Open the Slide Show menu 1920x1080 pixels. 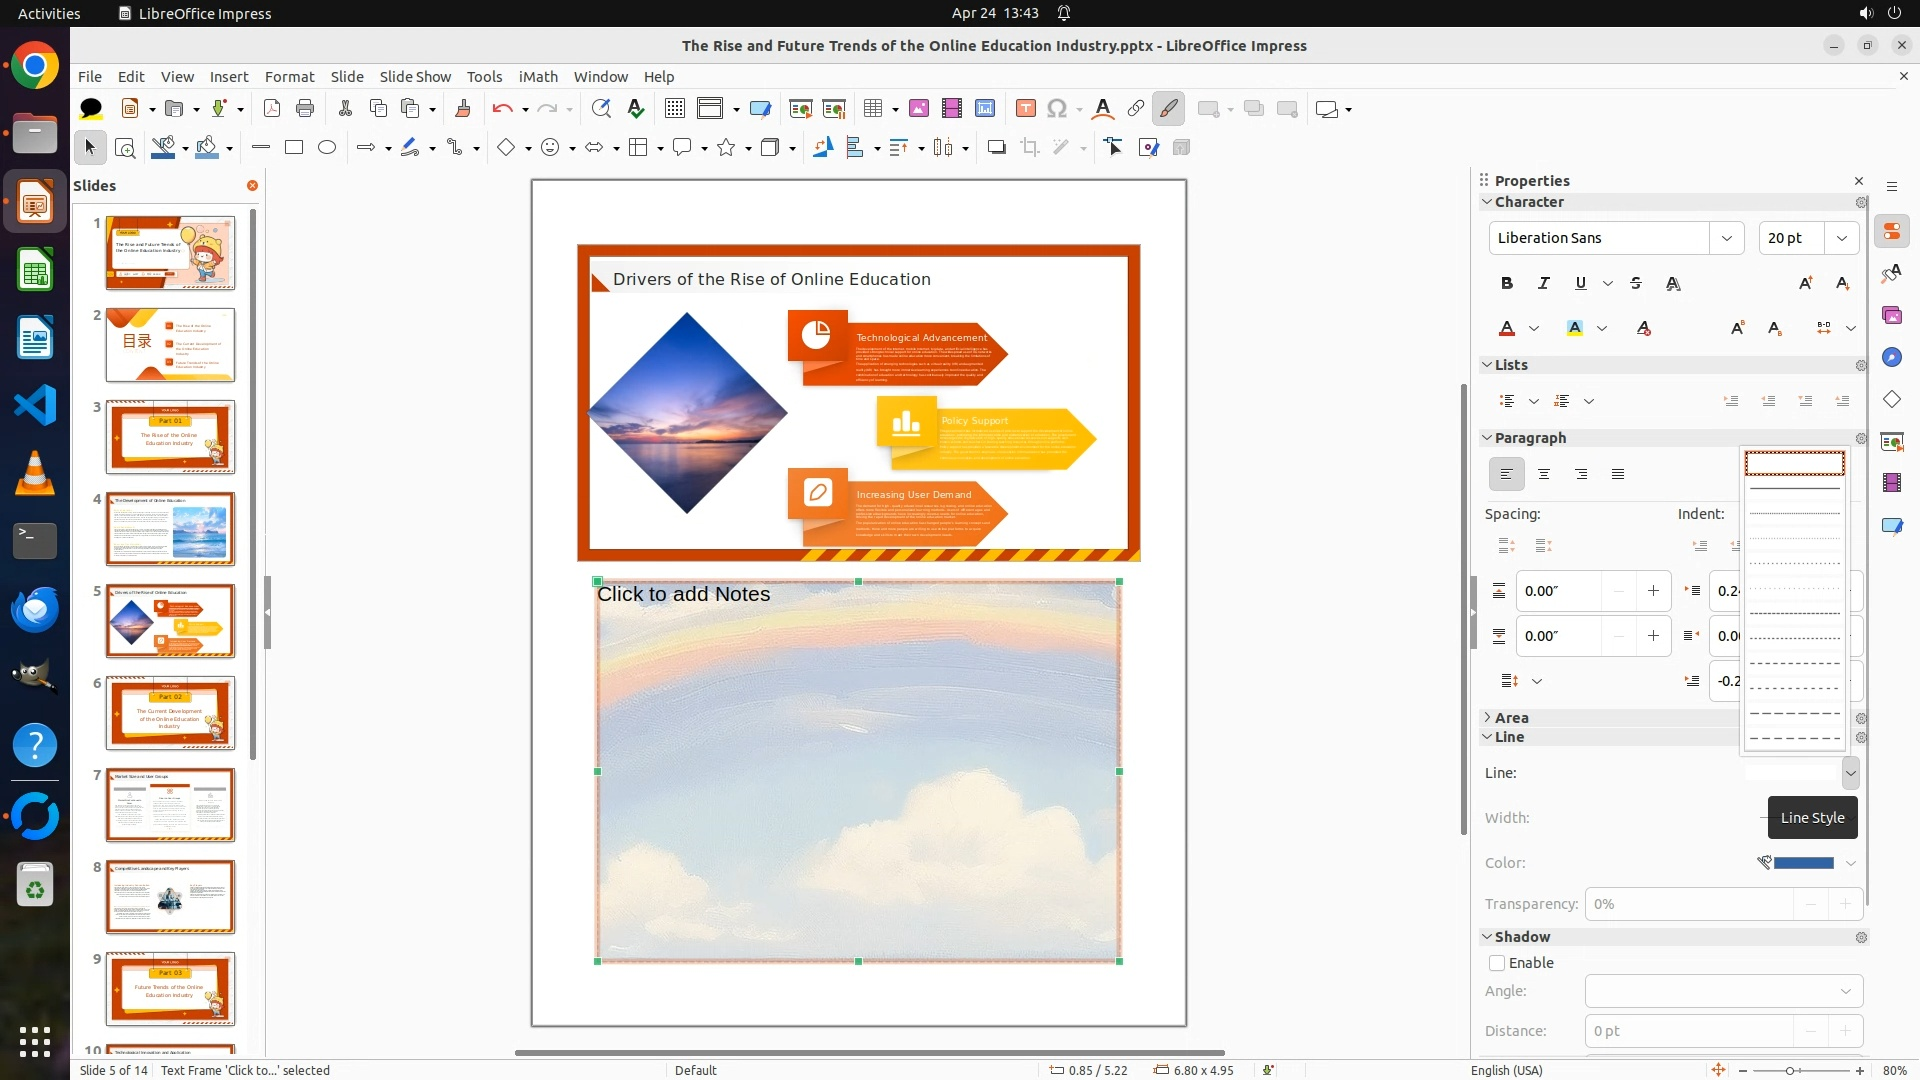tap(415, 76)
